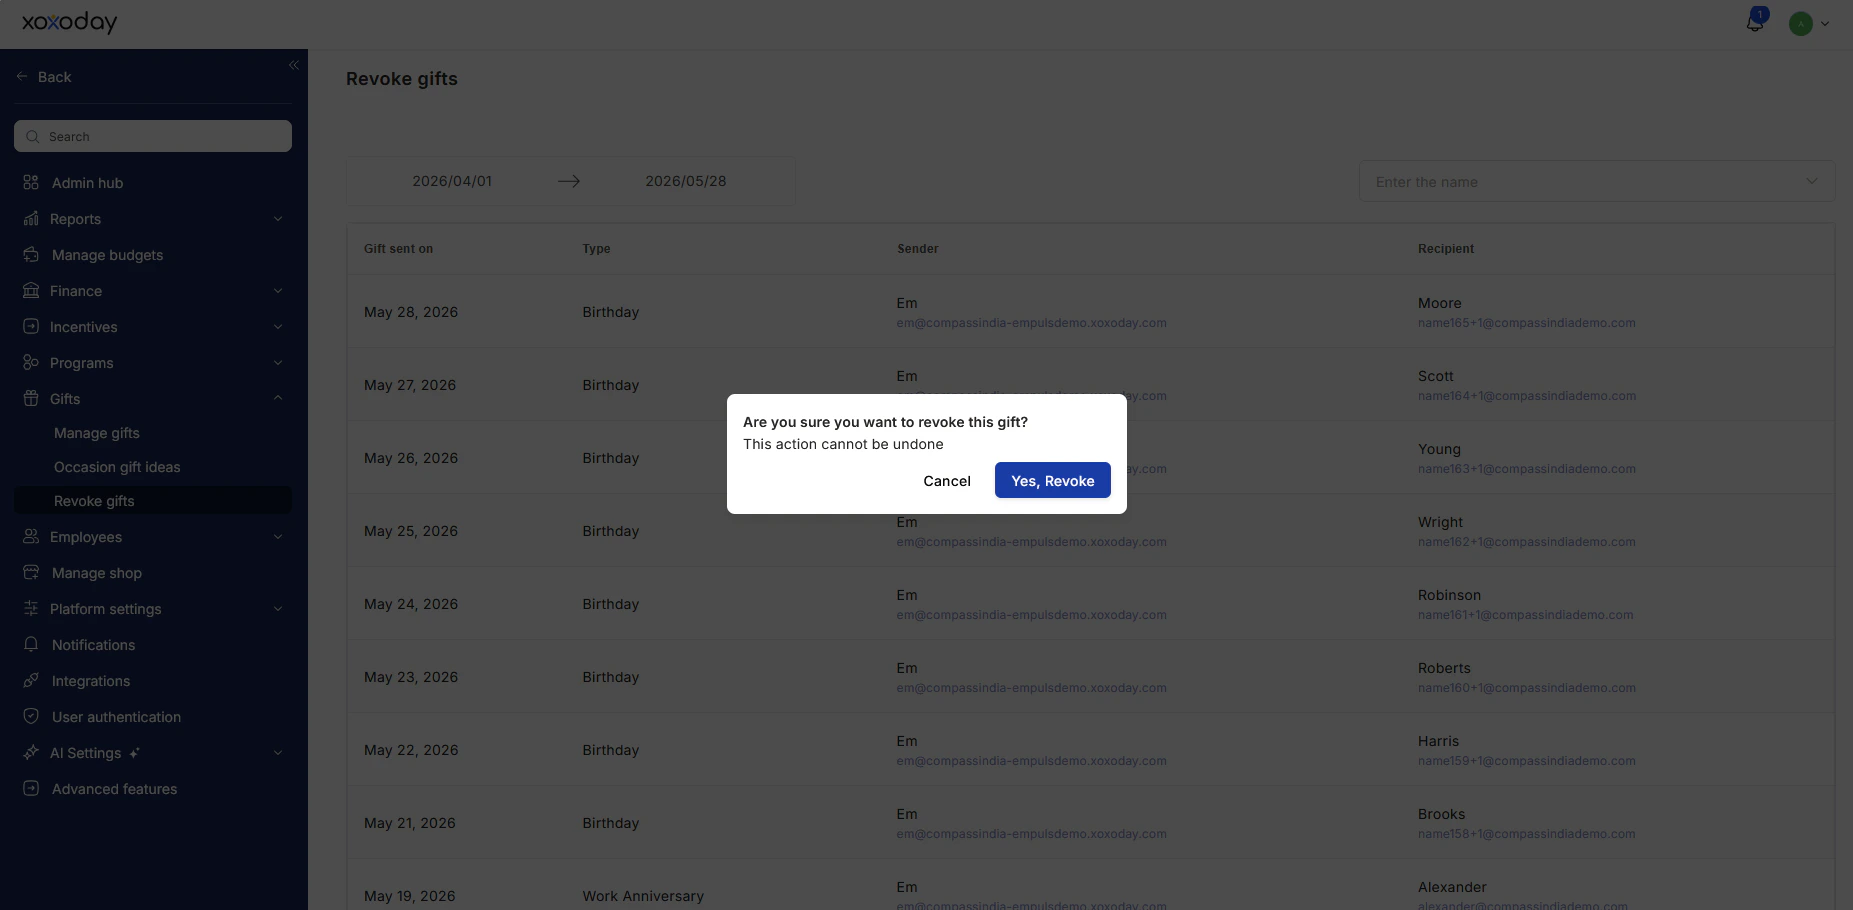Open Occasion gift ideas menu item
The height and width of the screenshot is (910, 1853).
pyautogui.click(x=117, y=467)
